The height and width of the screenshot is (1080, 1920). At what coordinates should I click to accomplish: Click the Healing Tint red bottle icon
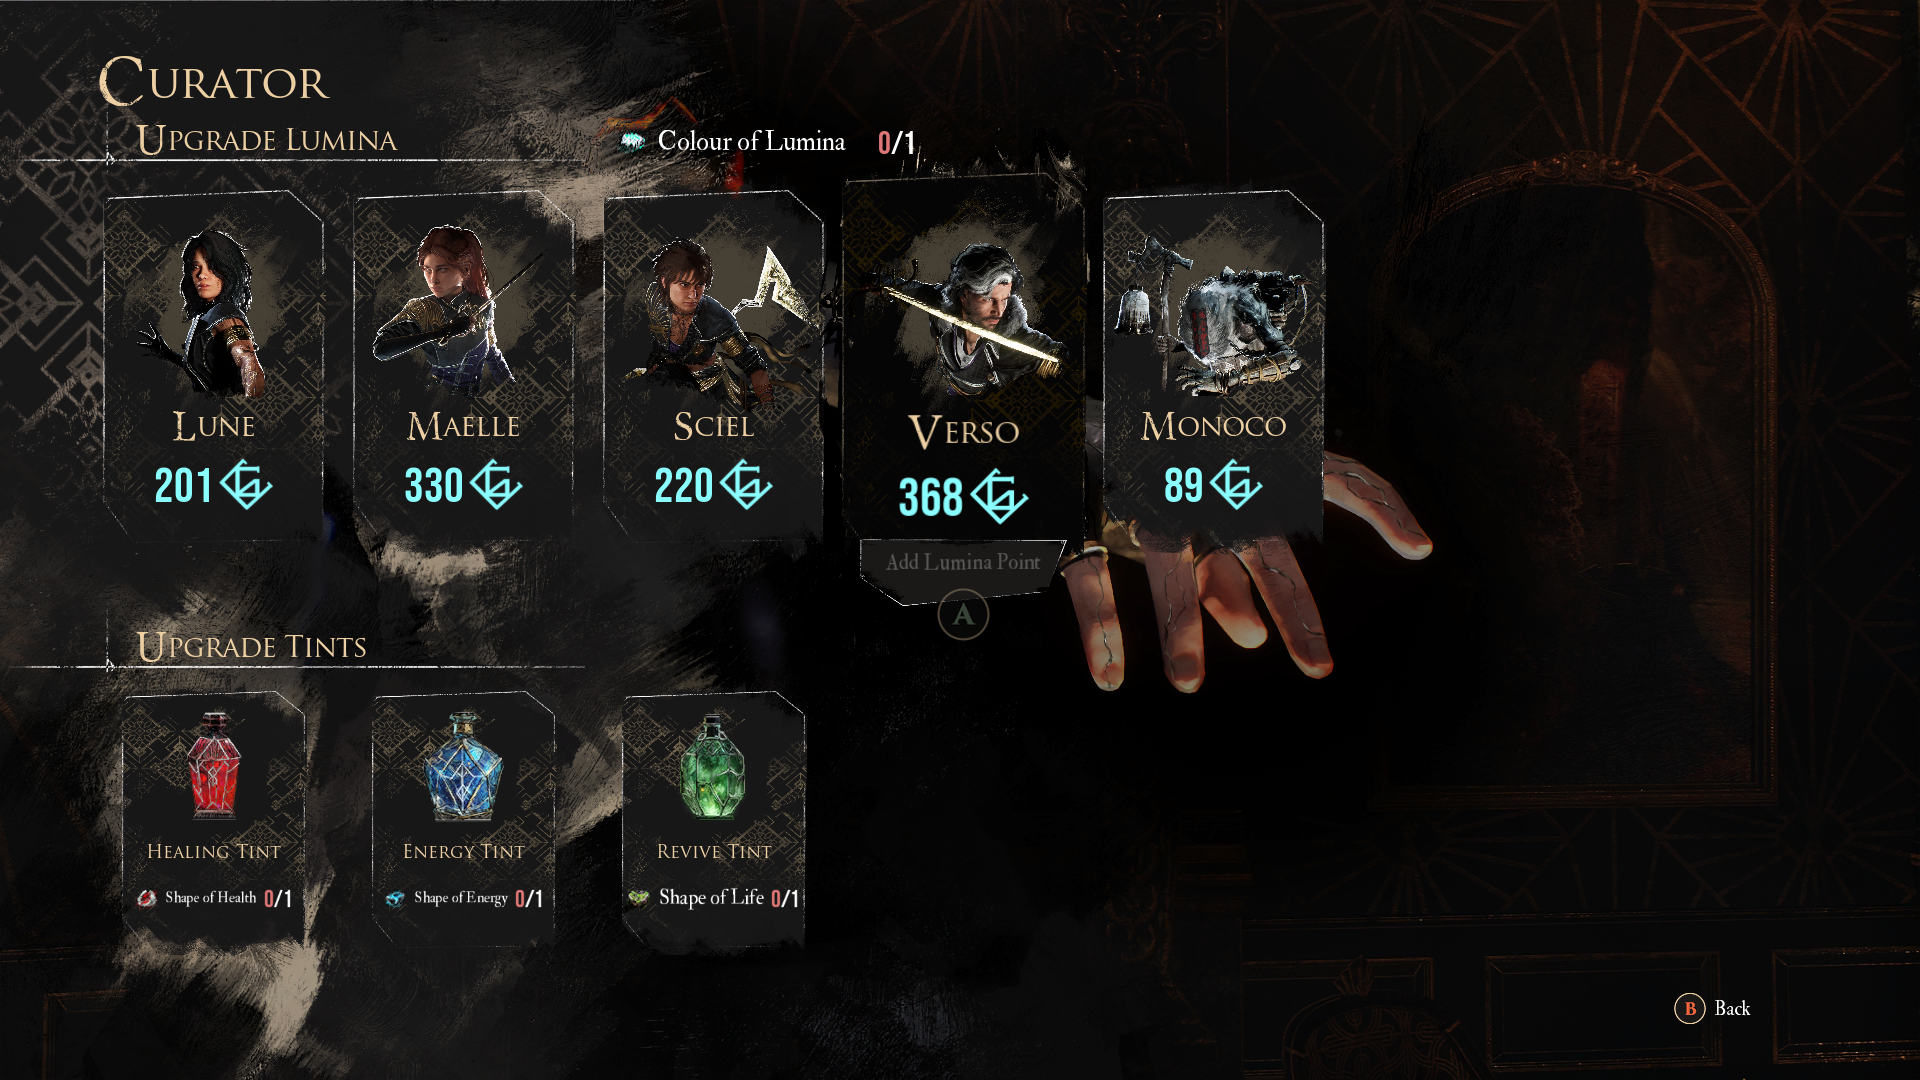[213, 765]
